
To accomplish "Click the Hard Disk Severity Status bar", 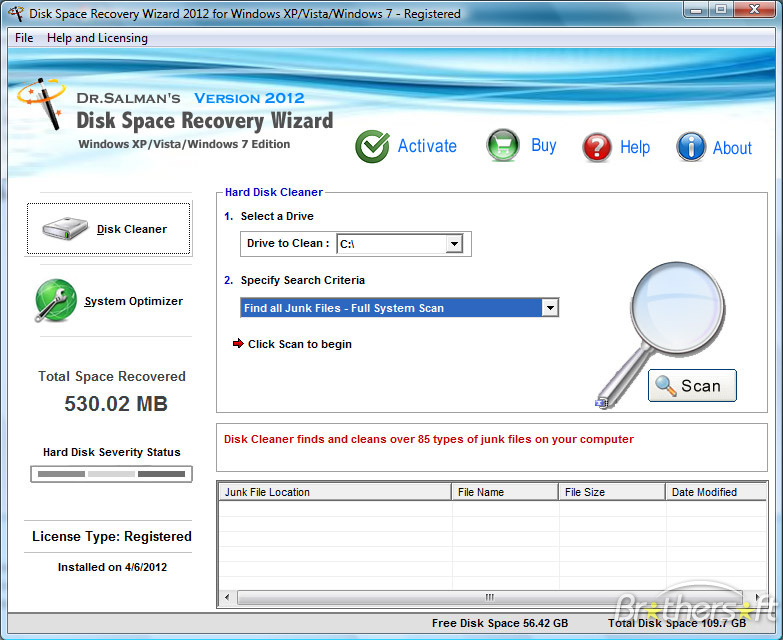I will (111, 474).
